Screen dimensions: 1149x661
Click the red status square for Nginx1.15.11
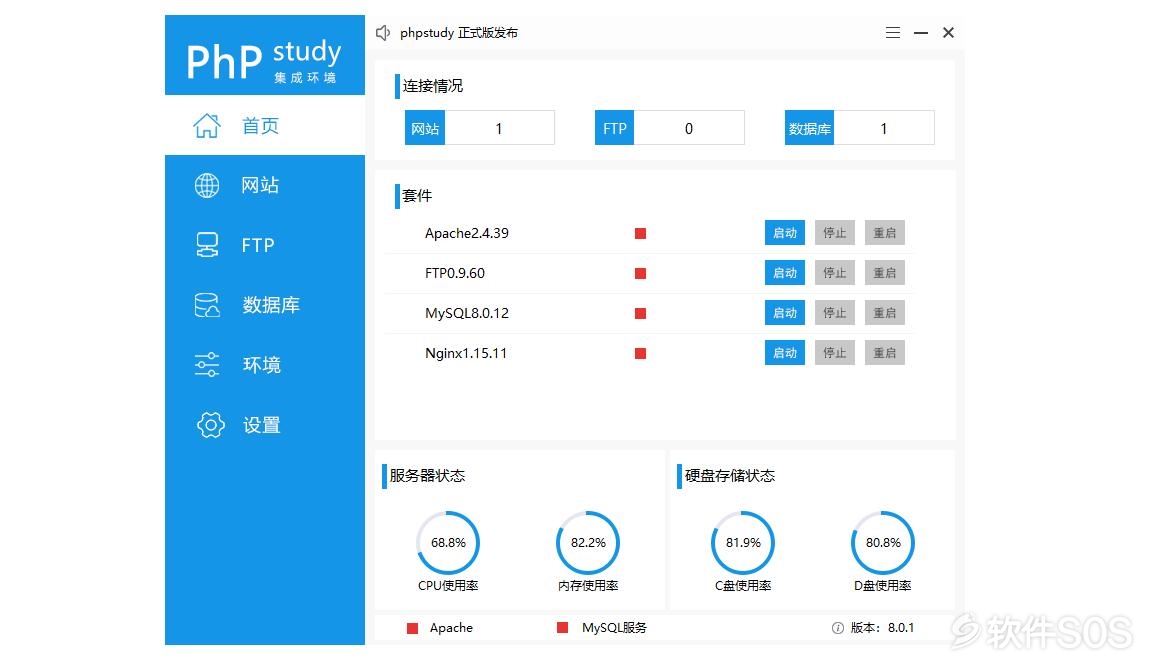click(640, 353)
